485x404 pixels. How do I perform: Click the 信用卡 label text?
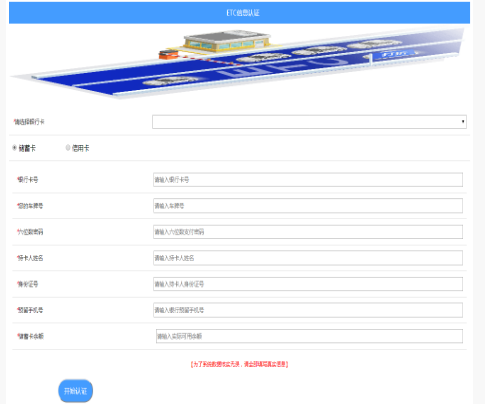click(81, 148)
